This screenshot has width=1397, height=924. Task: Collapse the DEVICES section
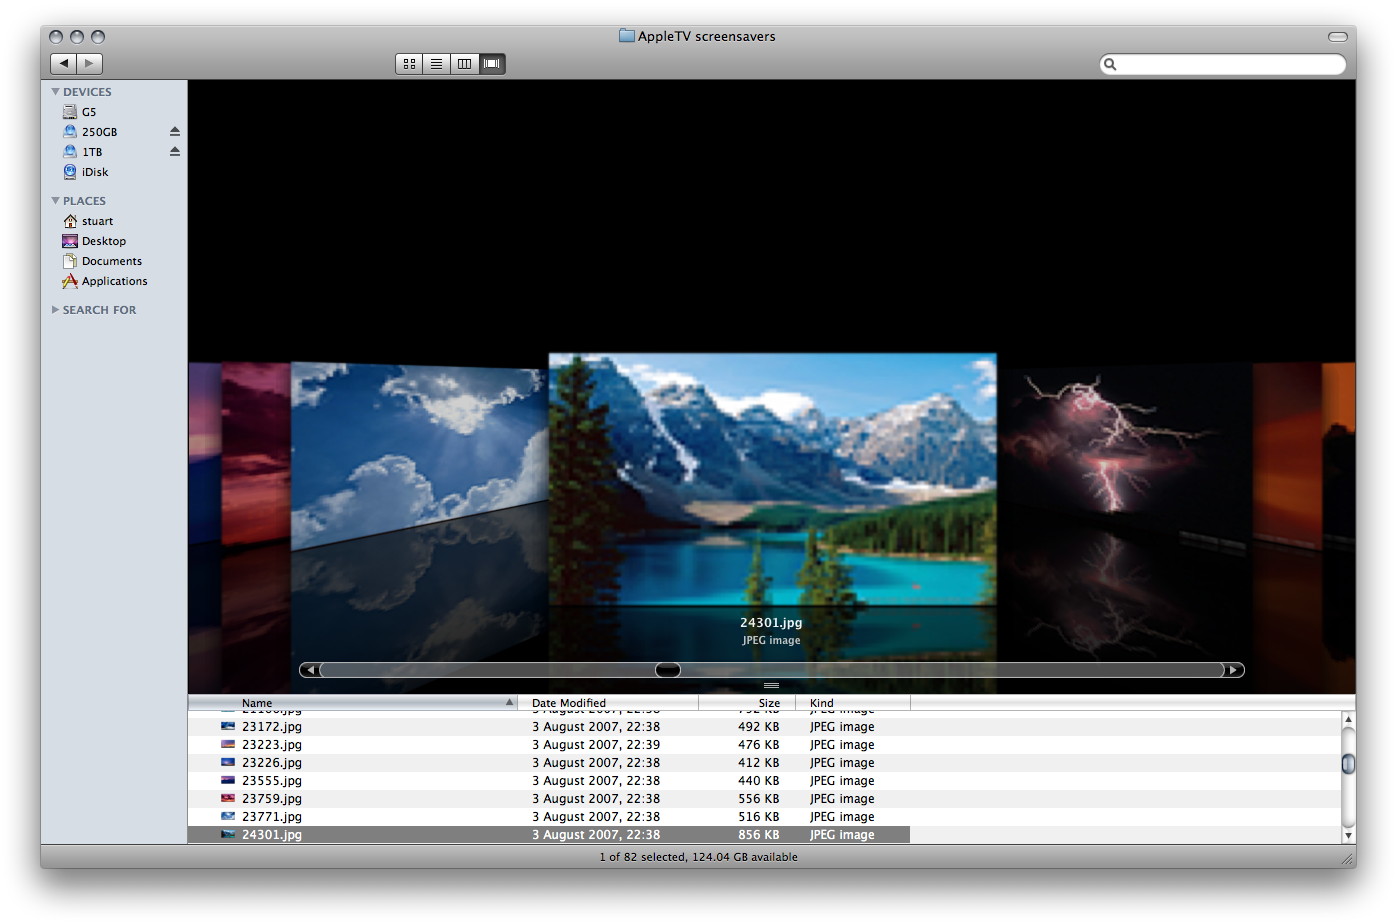pyautogui.click(x=55, y=92)
